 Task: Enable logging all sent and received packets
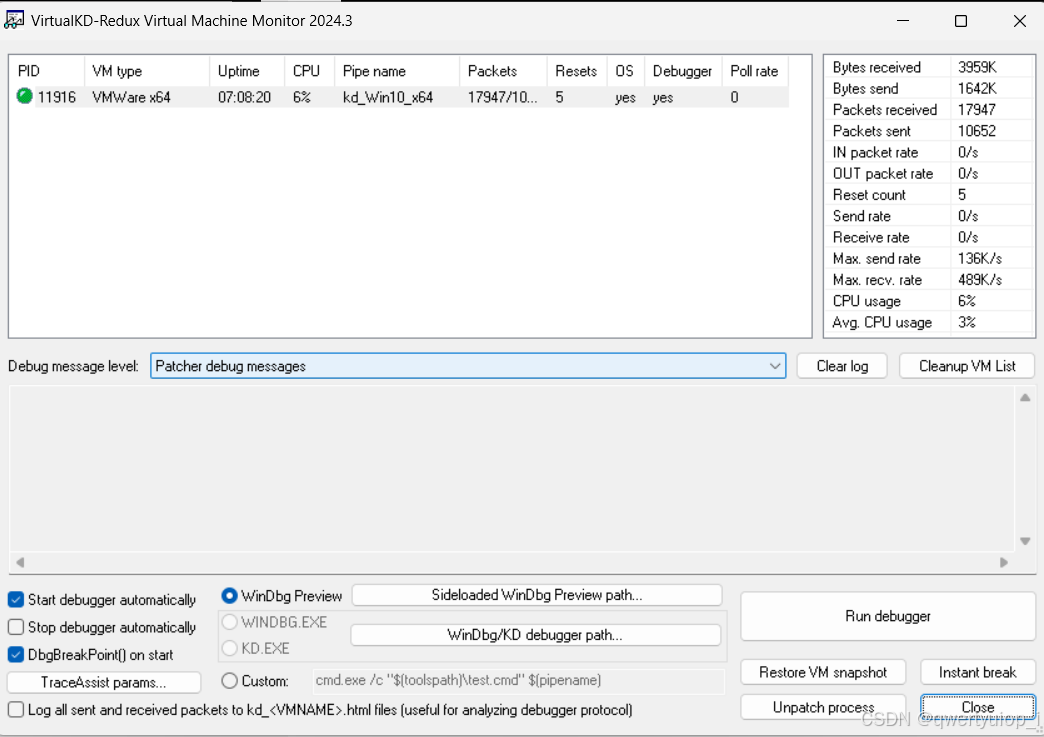click(x=16, y=710)
